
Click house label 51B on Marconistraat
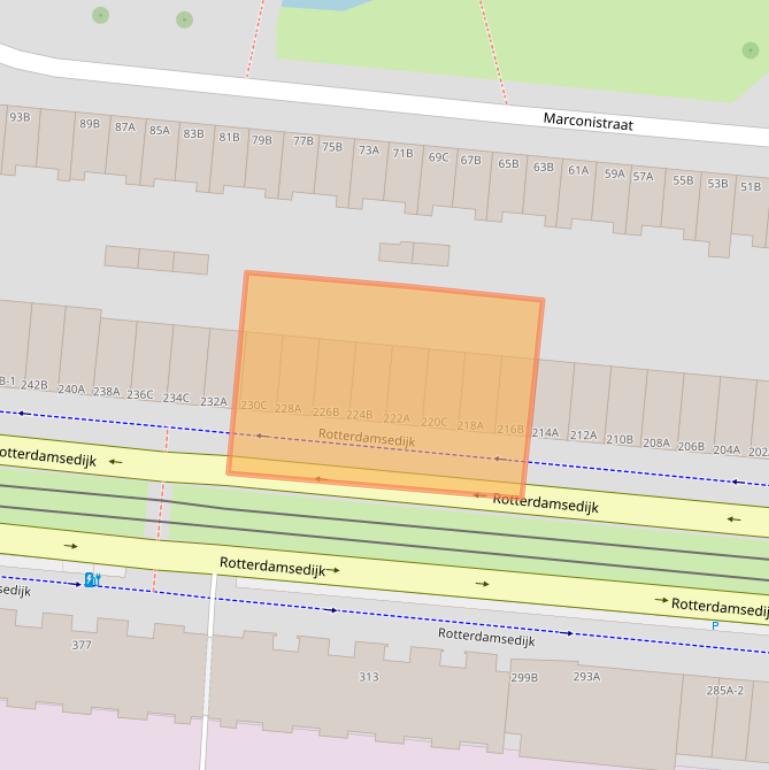click(x=750, y=186)
